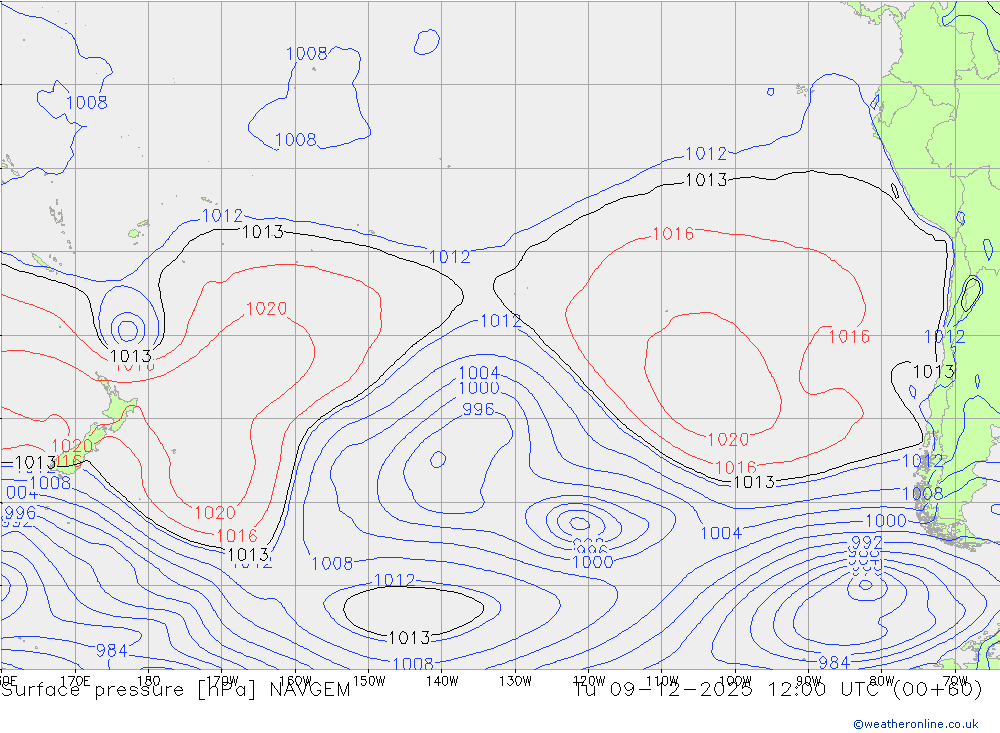Click the 984 label in the bottom right low
This screenshot has width=1000, height=733.
(x=834, y=662)
